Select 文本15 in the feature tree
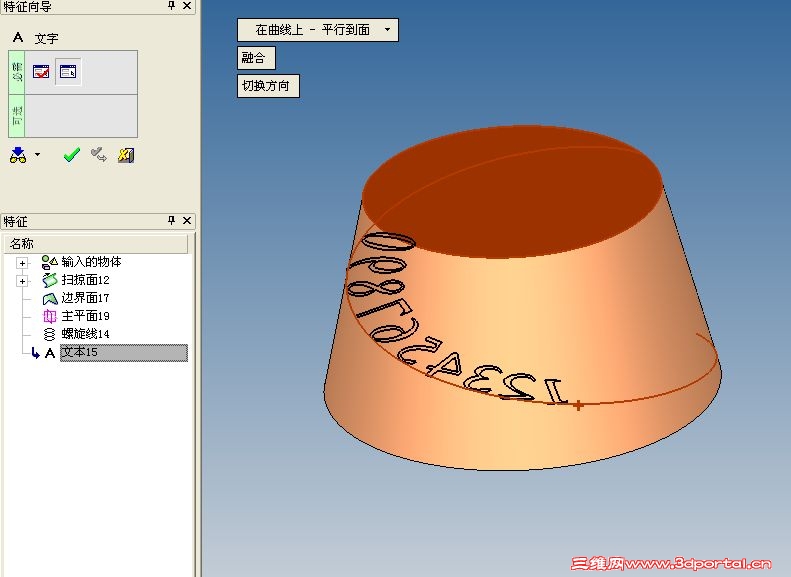 [x=124, y=353]
